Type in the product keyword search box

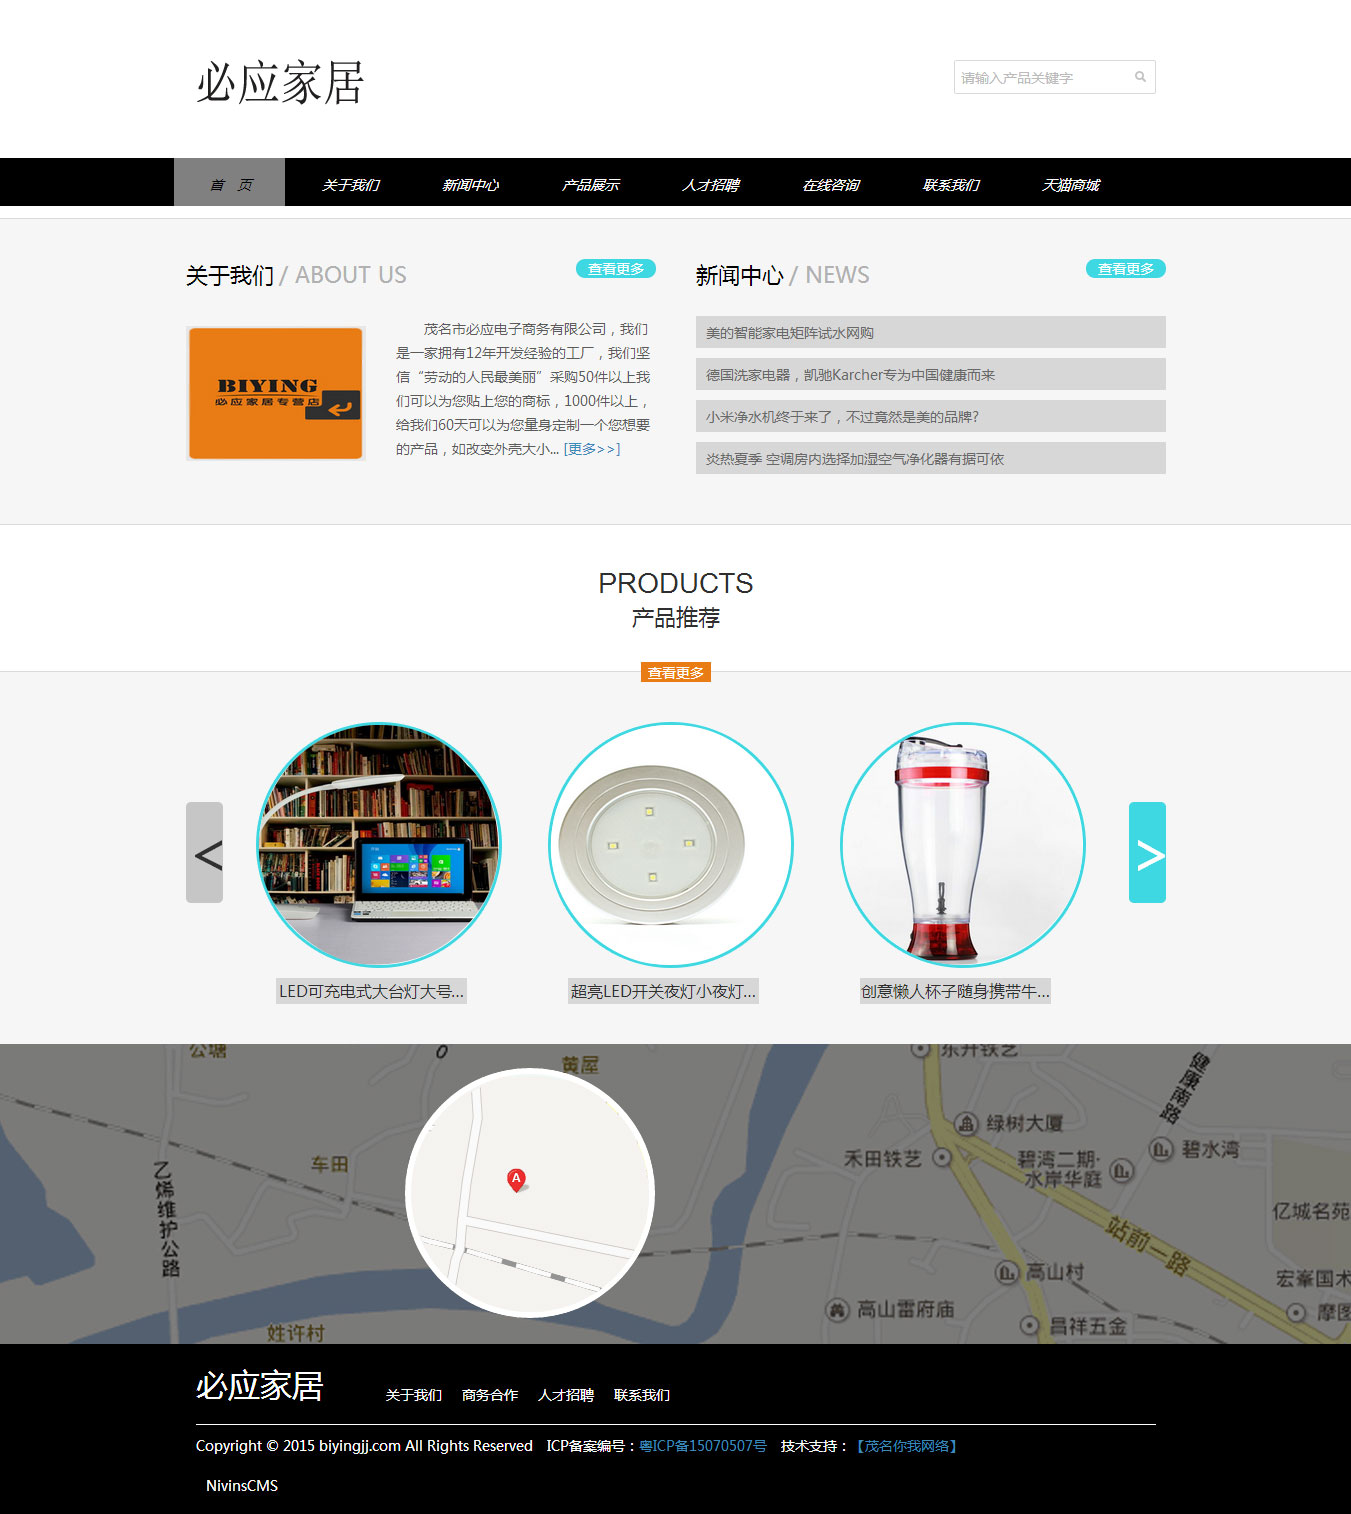[x=1040, y=77]
